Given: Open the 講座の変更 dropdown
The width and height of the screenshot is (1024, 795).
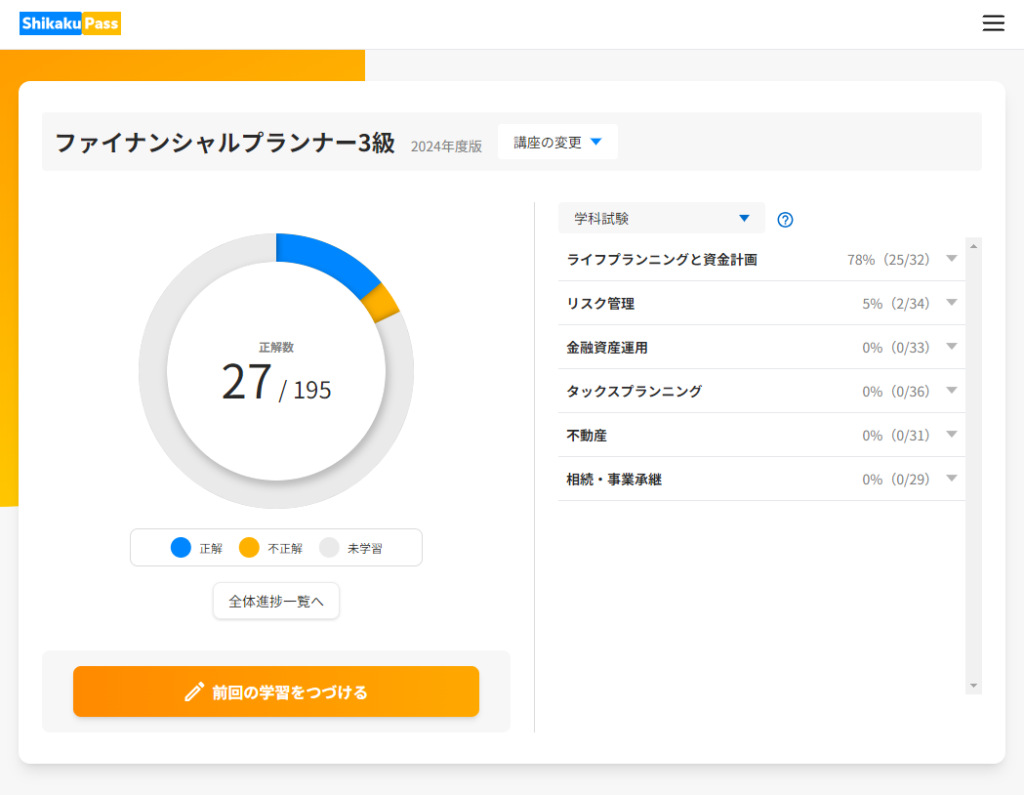Looking at the screenshot, I should click(557, 142).
